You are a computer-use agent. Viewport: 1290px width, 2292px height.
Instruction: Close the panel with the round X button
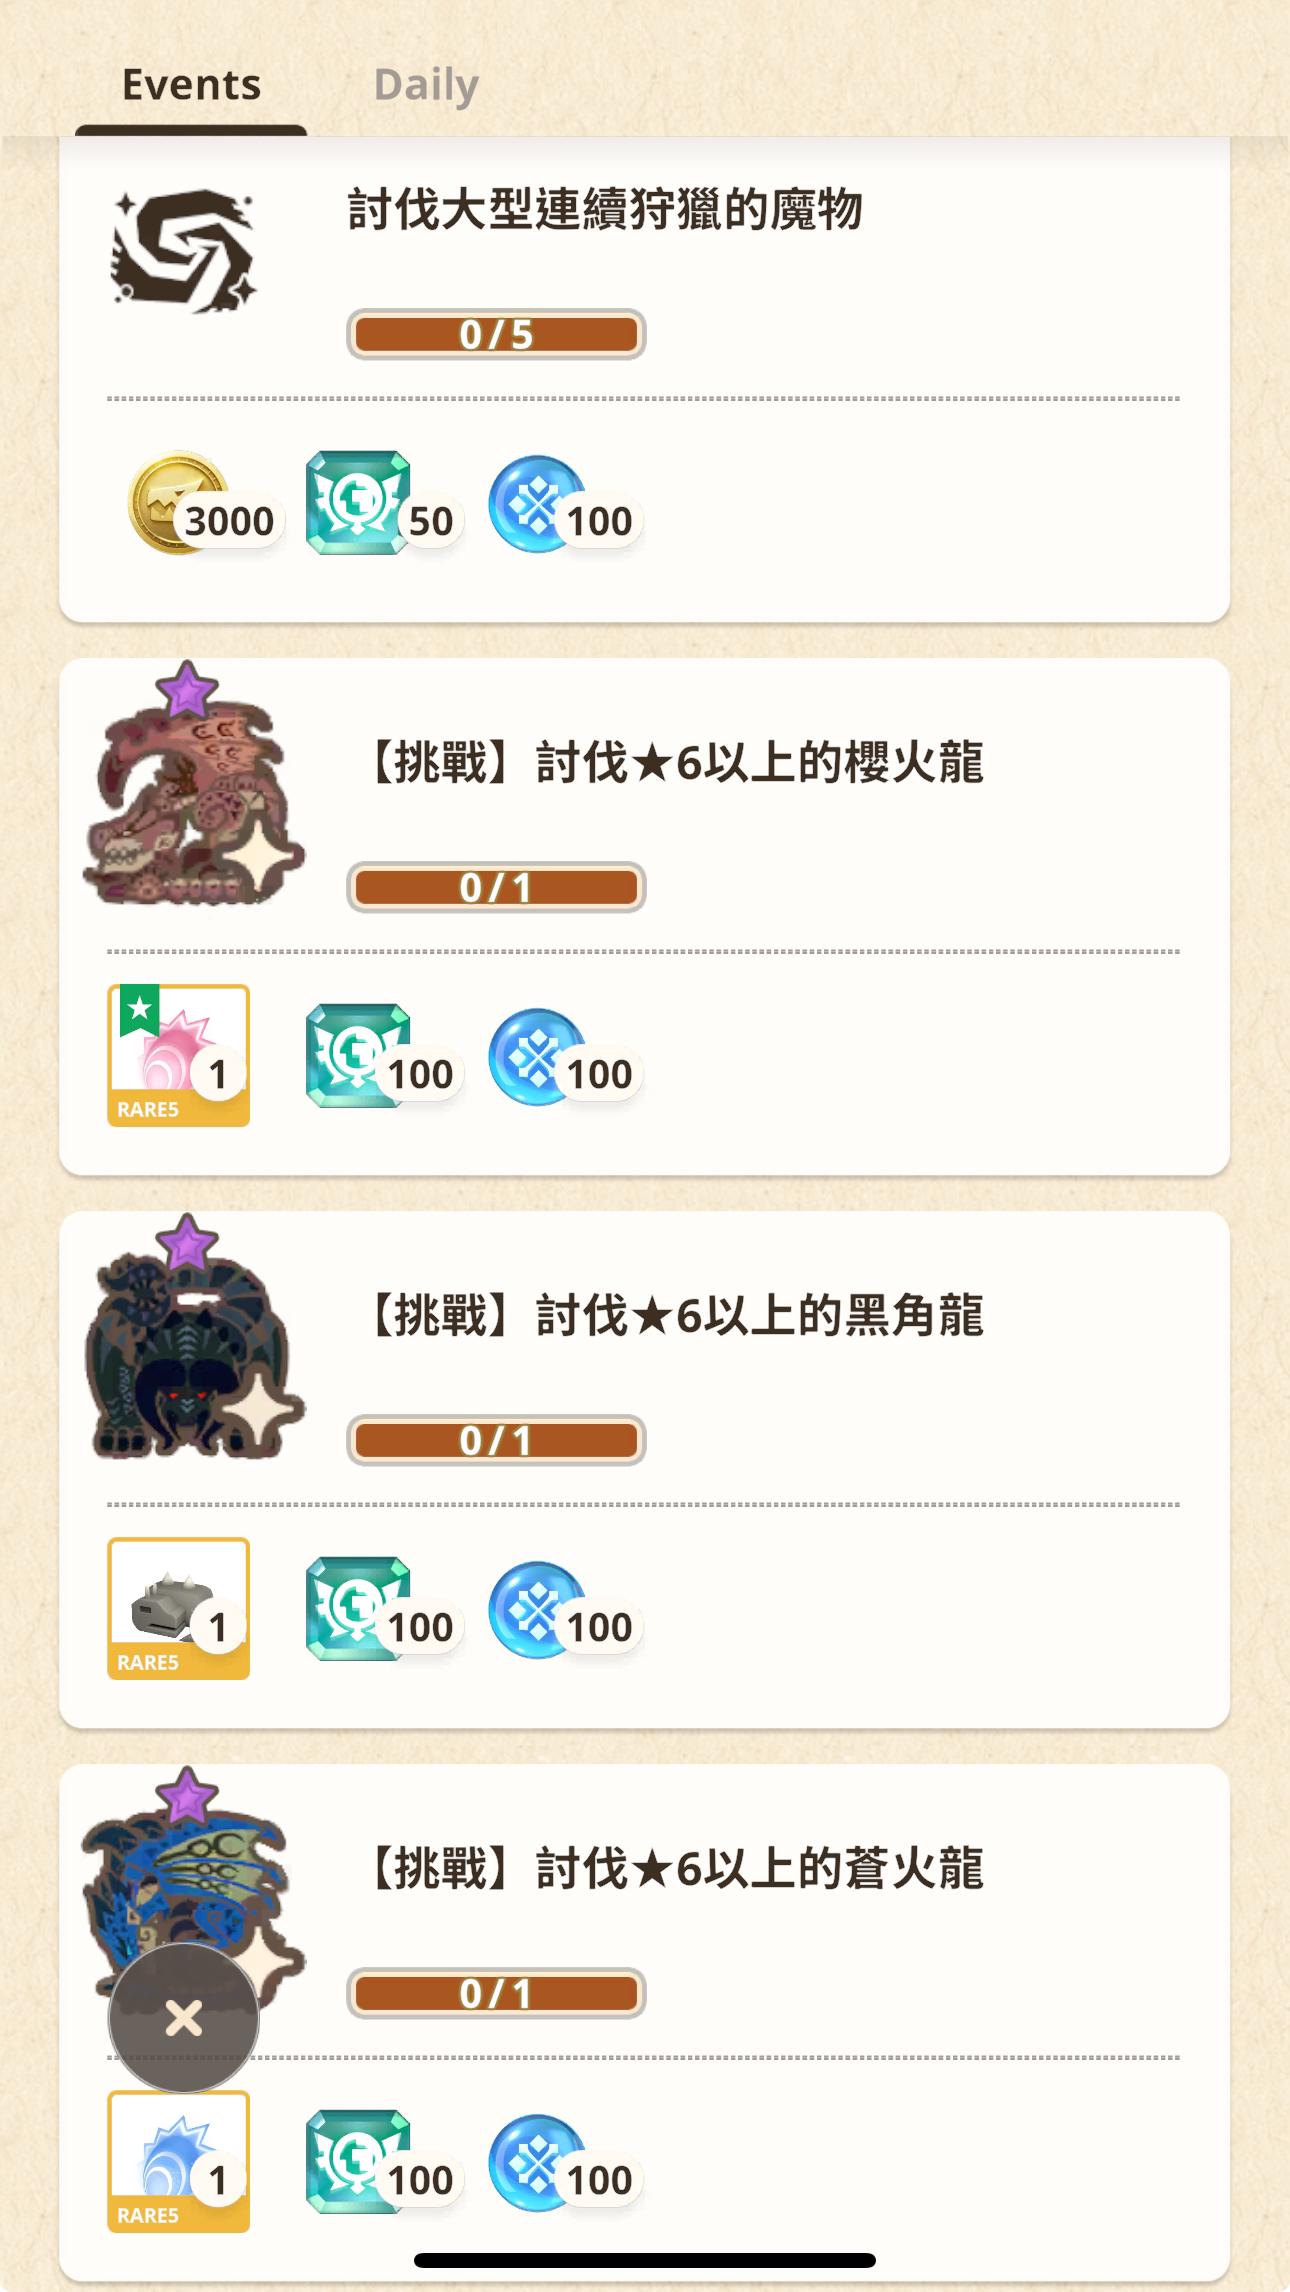(x=184, y=2018)
